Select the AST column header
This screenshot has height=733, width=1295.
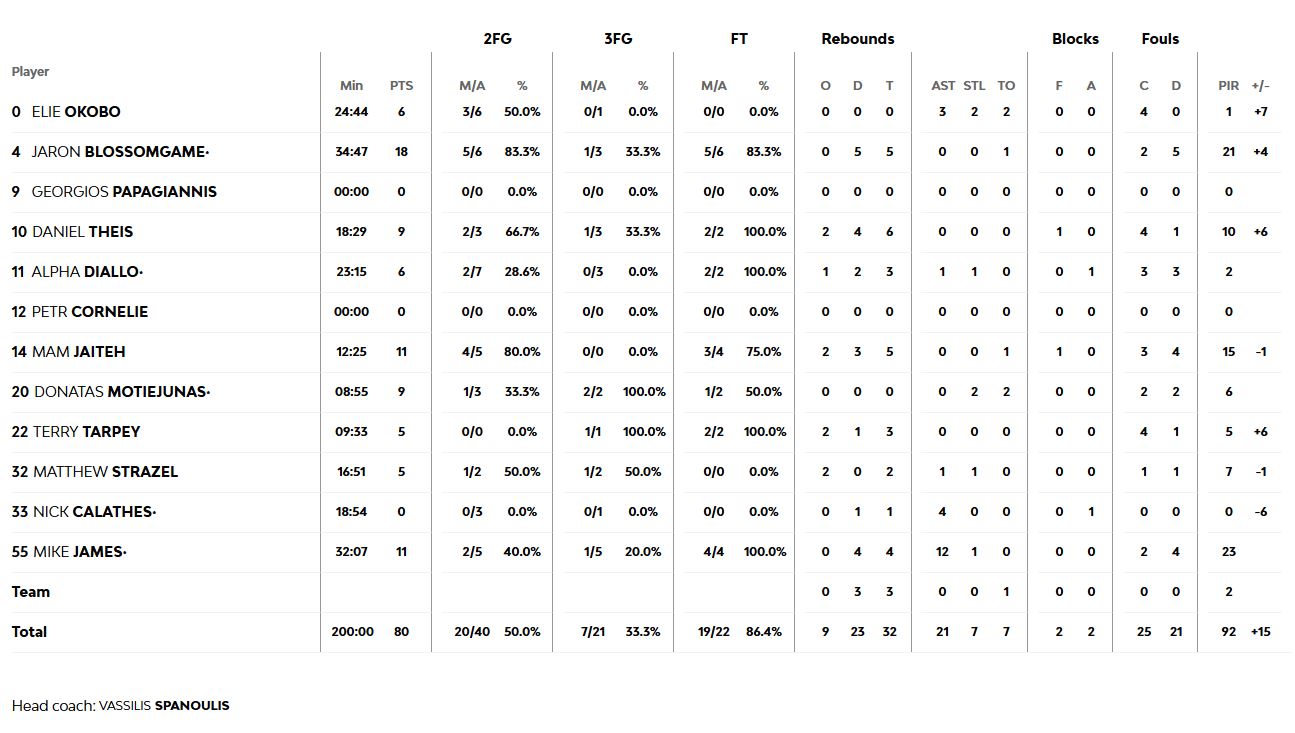(942, 86)
